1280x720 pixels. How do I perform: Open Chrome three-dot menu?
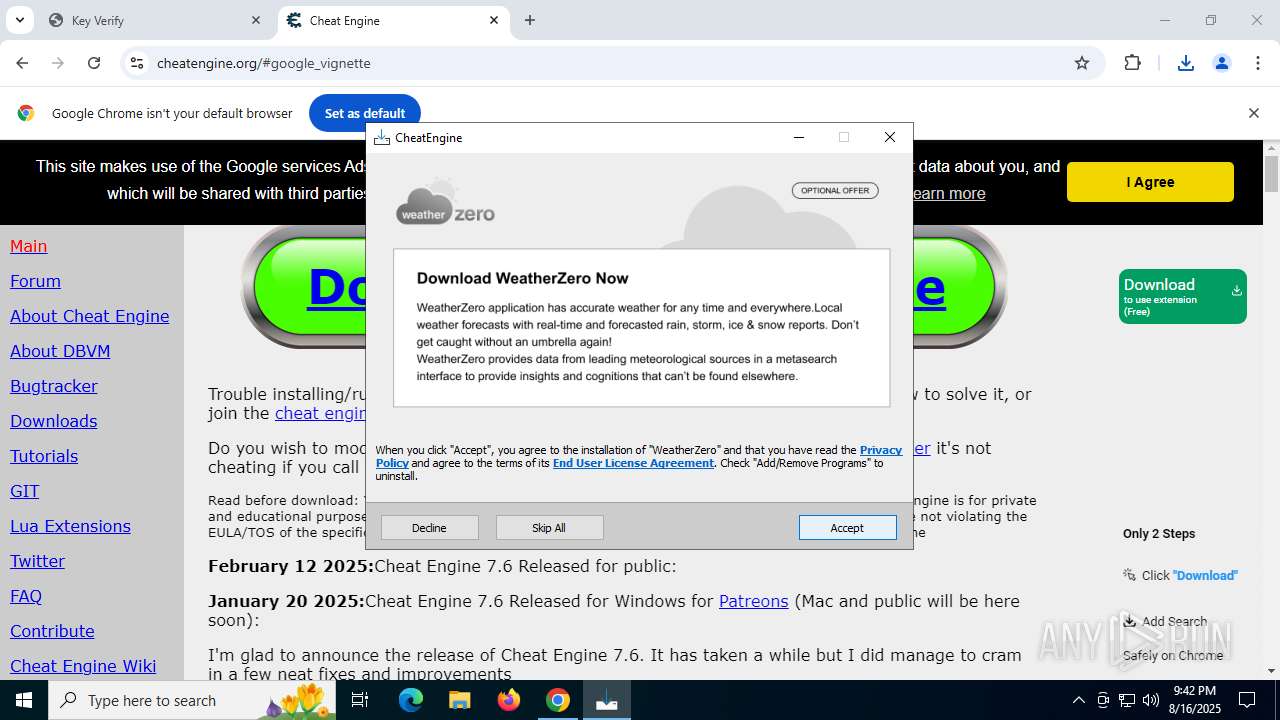tap(1258, 63)
